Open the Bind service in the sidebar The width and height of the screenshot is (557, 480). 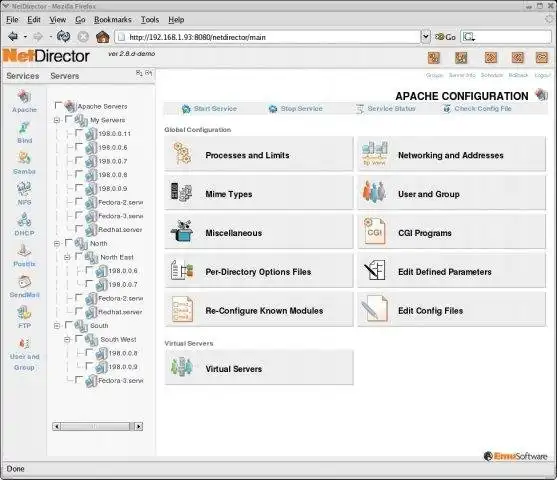tap(24, 133)
